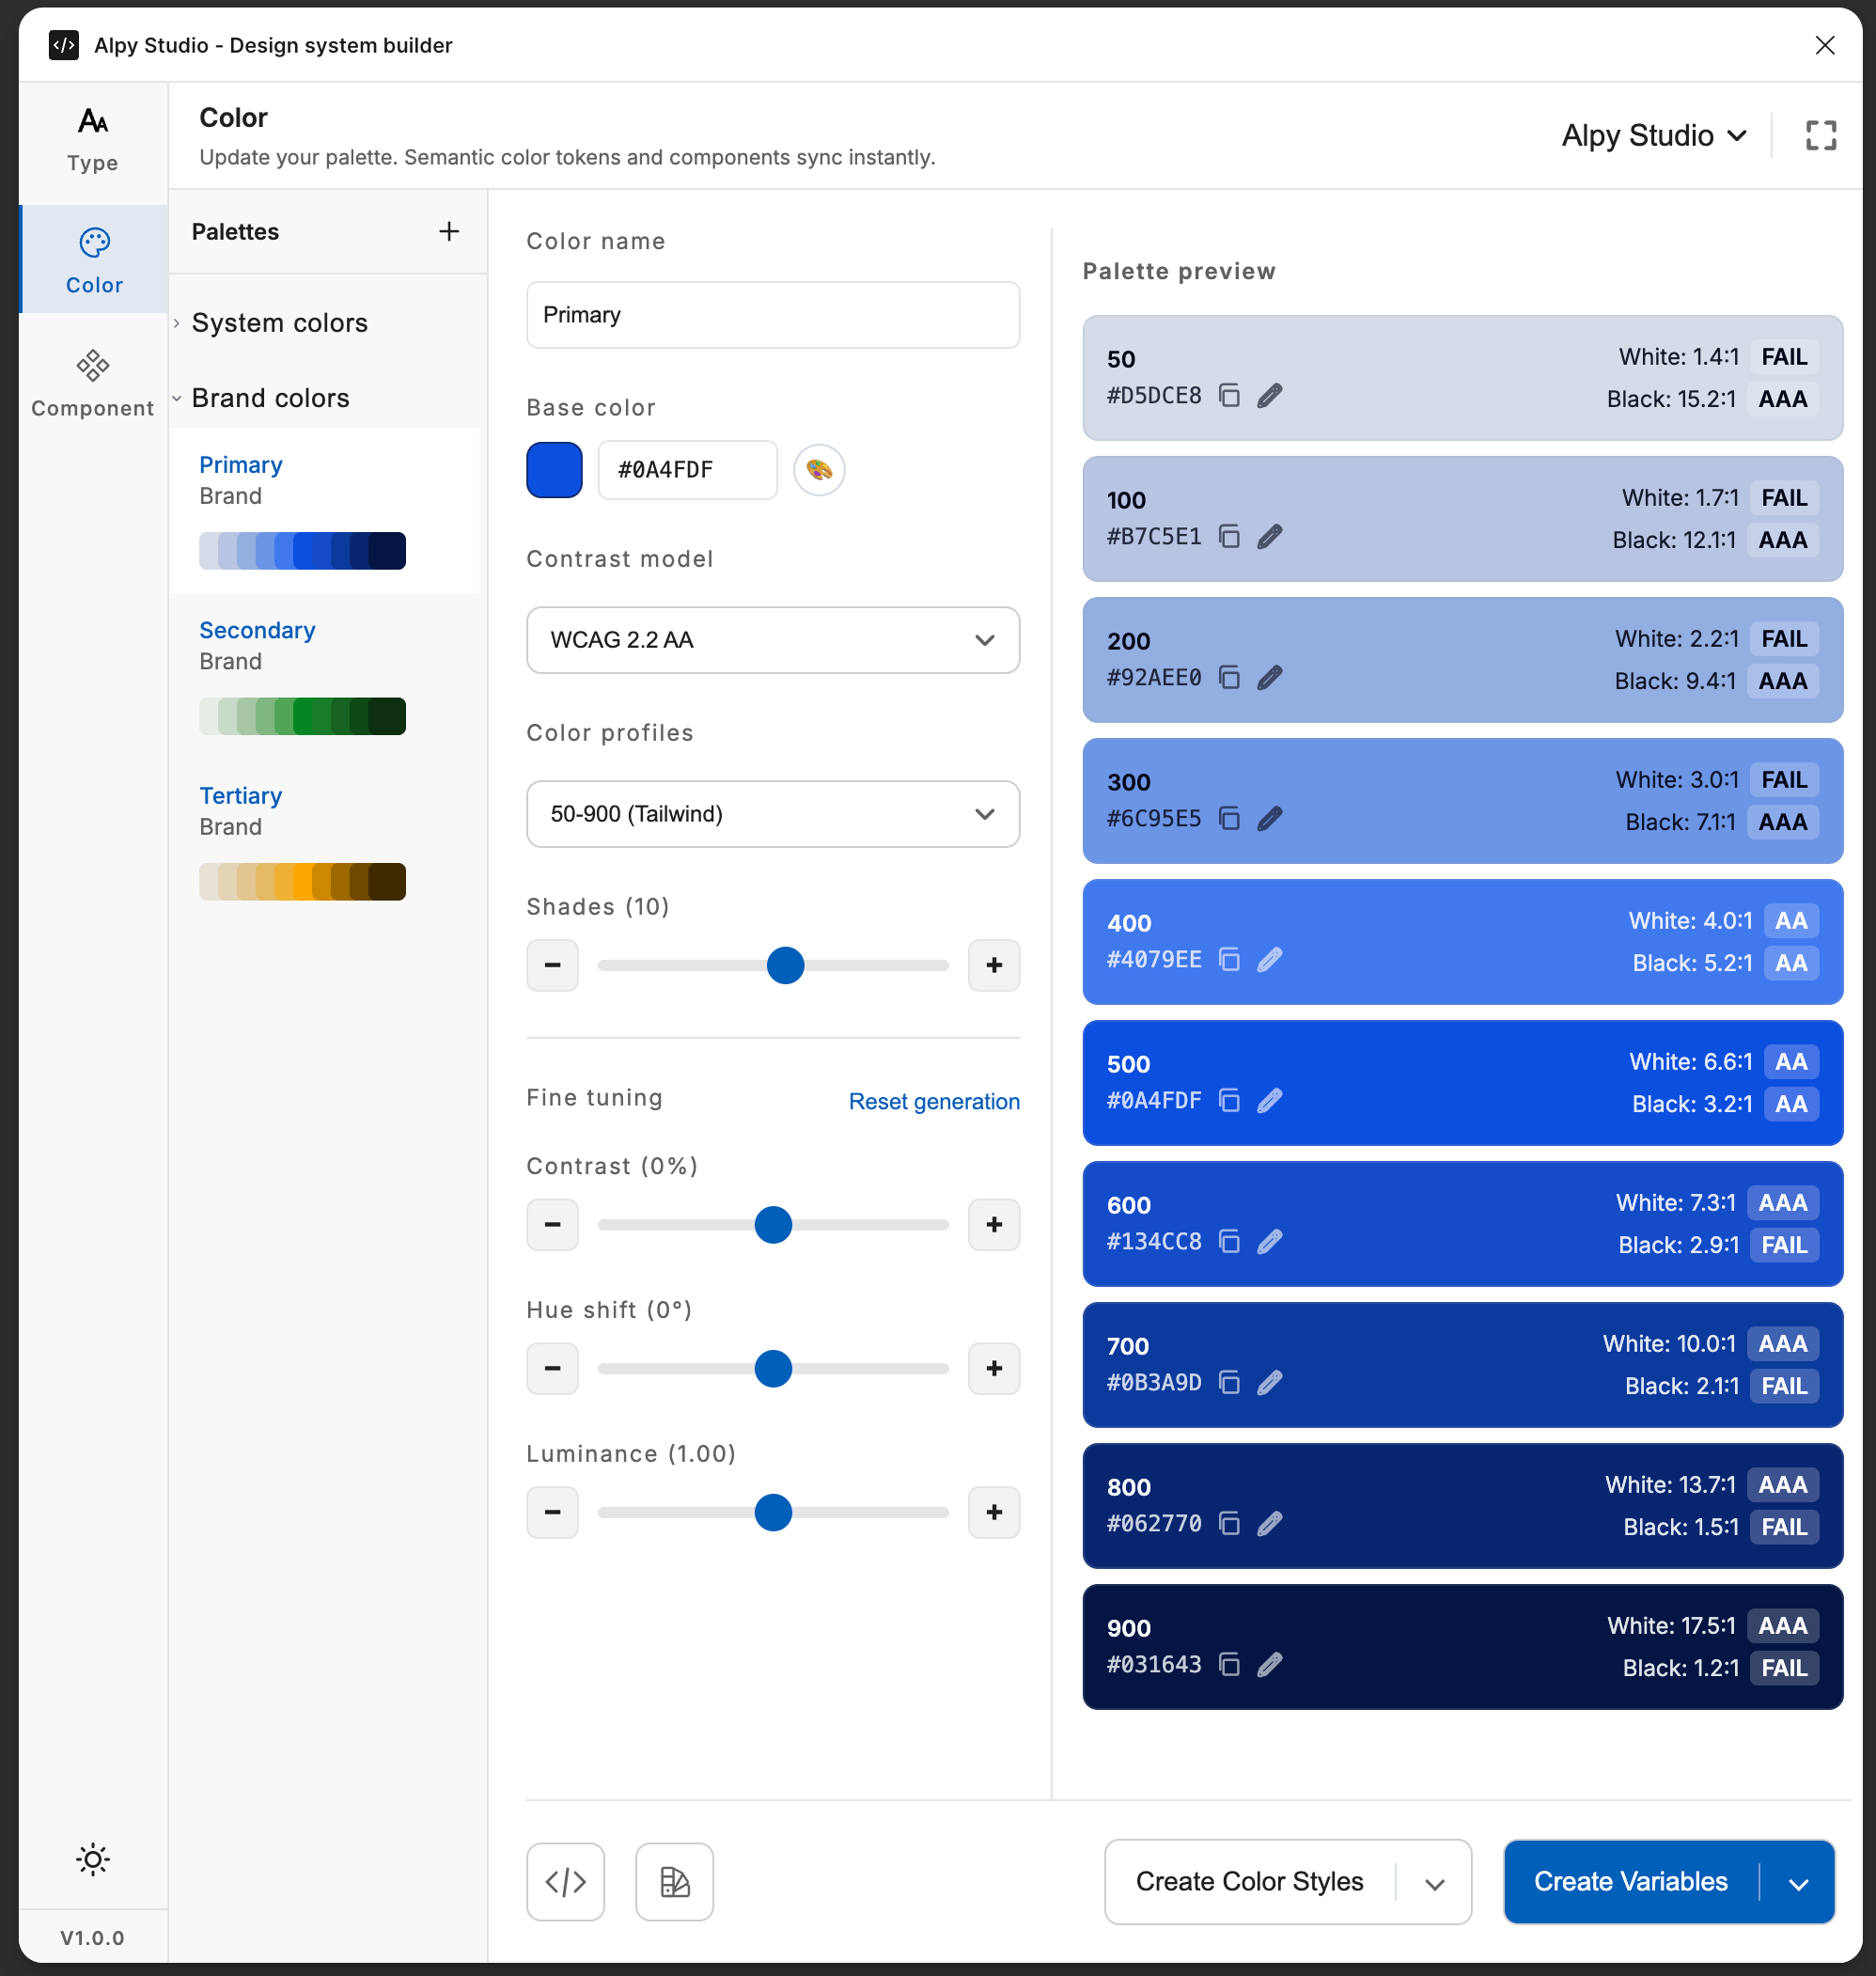Open the Contrast model dropdown

tap(772, 640)
